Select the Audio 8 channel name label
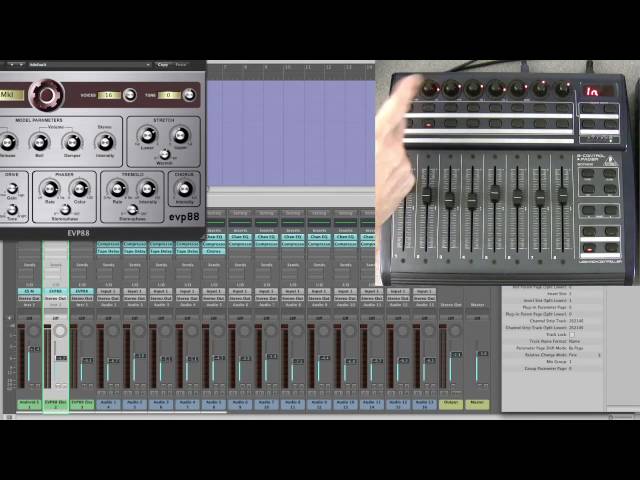 click(x=293, y=404)
